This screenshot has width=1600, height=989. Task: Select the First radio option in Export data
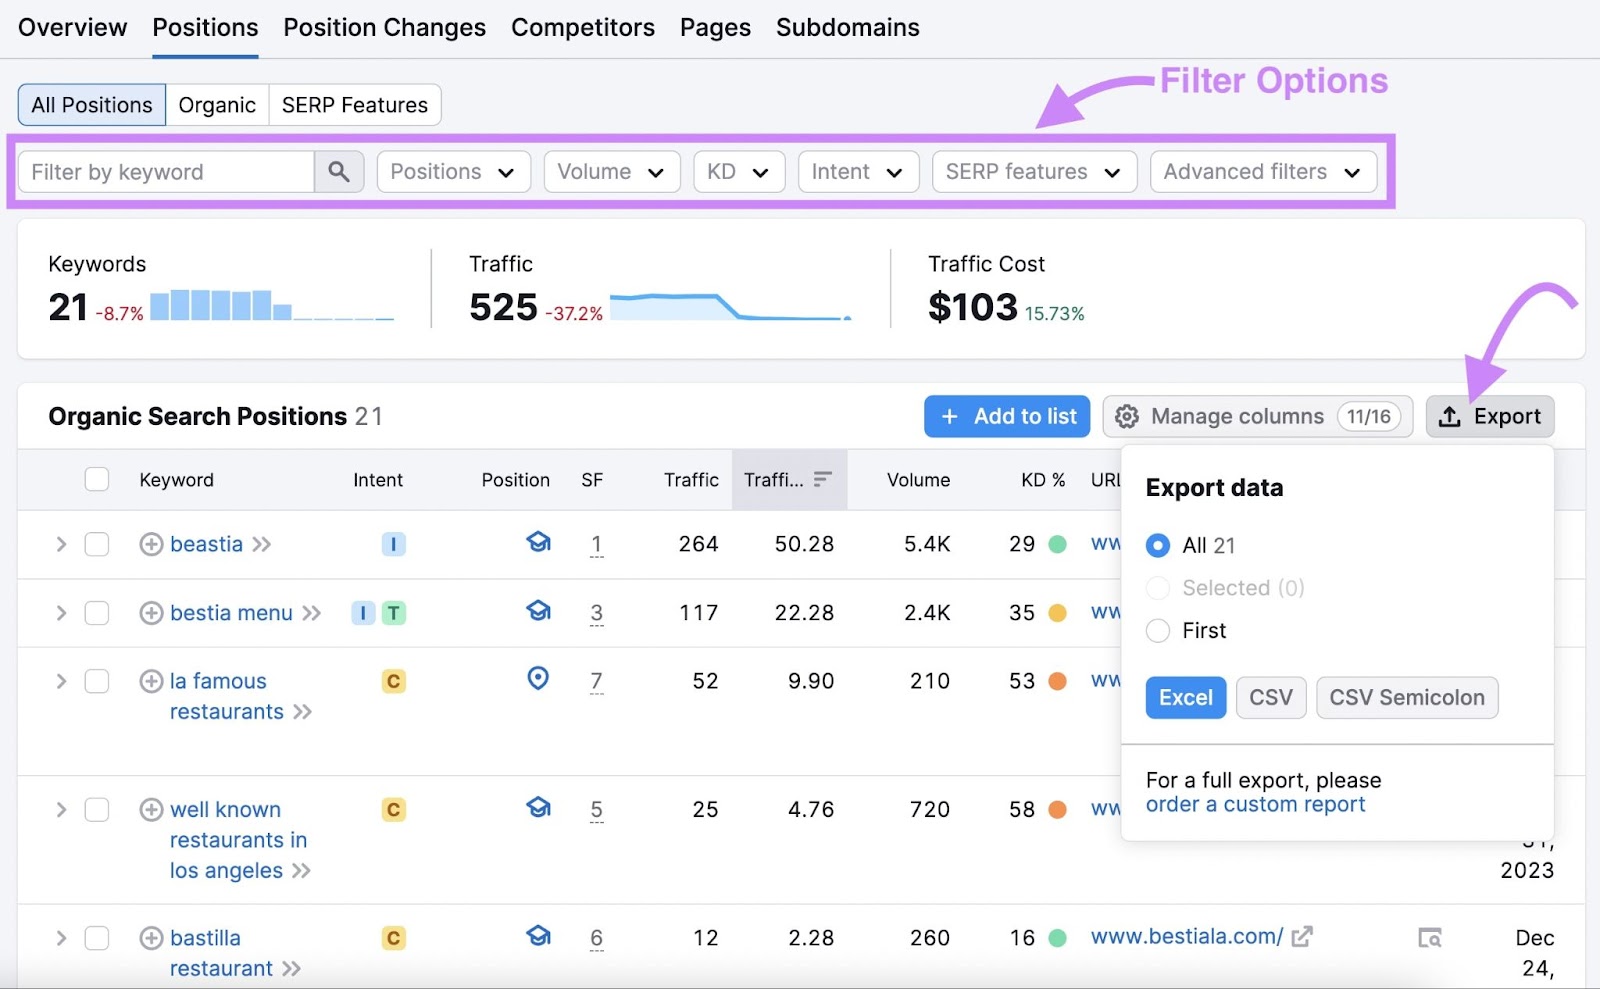point(1158,630)
